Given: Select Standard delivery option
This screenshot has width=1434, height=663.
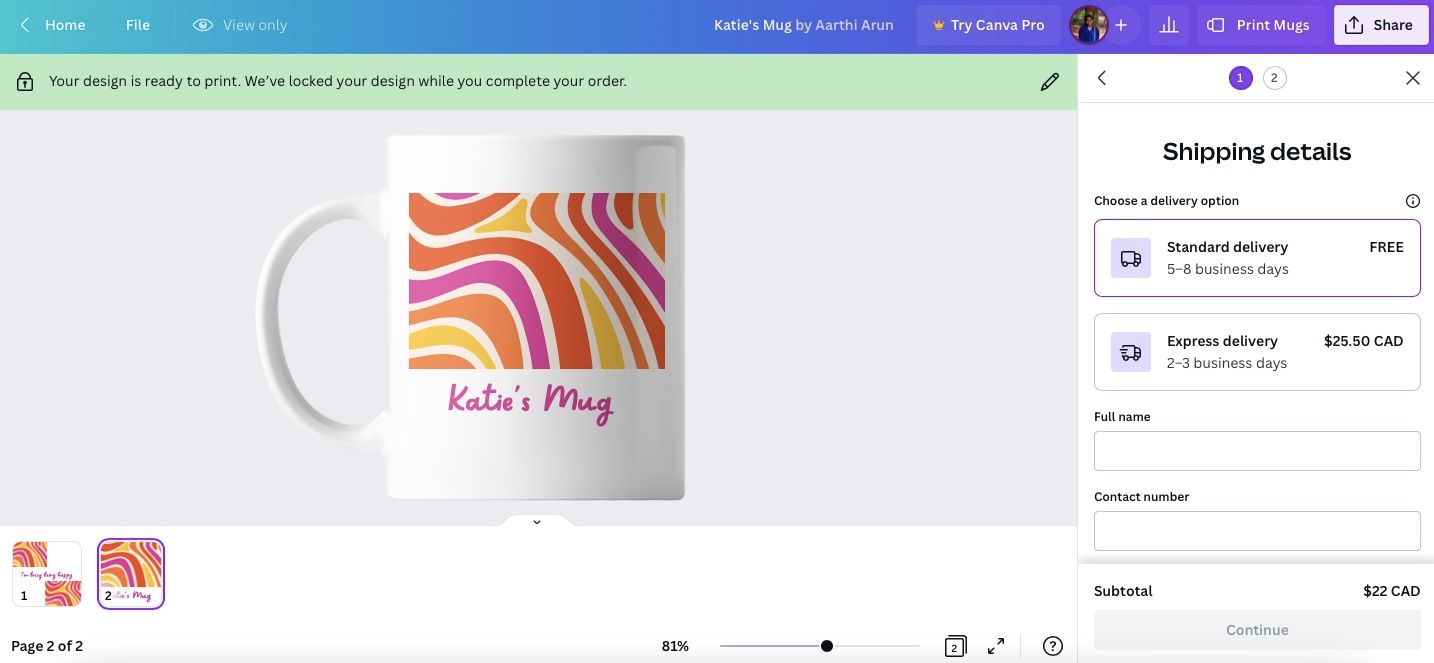Looking at the screenshot, I should click(1257, 258).
